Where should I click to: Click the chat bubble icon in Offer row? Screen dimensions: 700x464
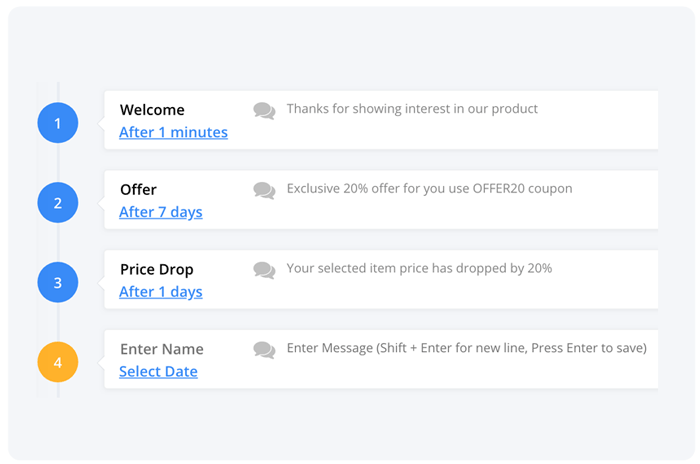coord(264,190)
